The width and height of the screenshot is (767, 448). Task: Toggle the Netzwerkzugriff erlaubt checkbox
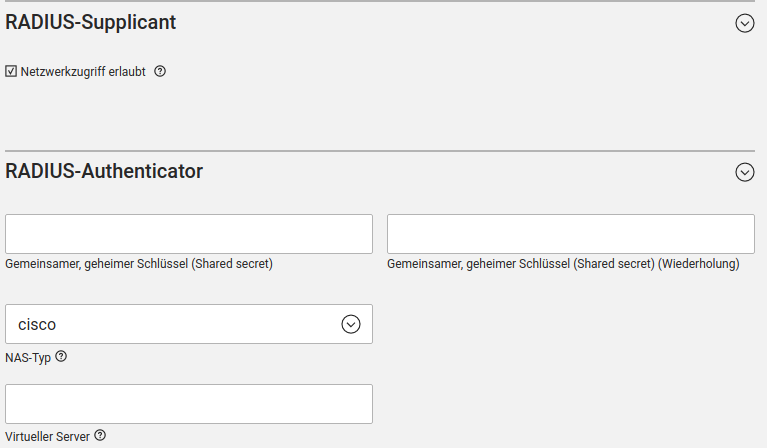pyautogui.click(x=11, y=71)
